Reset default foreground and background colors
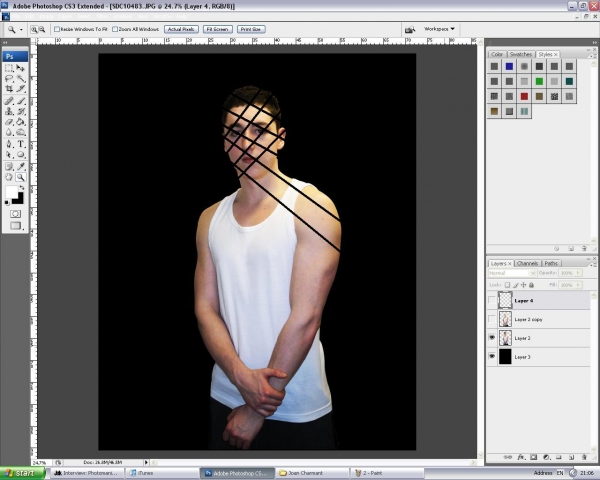The image size is (600, 480). point(7,202)
